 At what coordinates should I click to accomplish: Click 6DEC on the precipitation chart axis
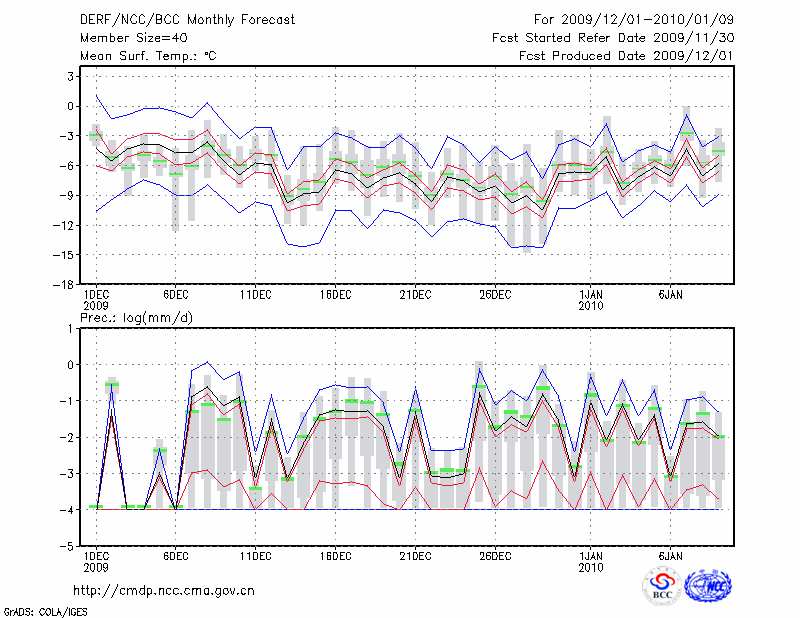point(176,555)
